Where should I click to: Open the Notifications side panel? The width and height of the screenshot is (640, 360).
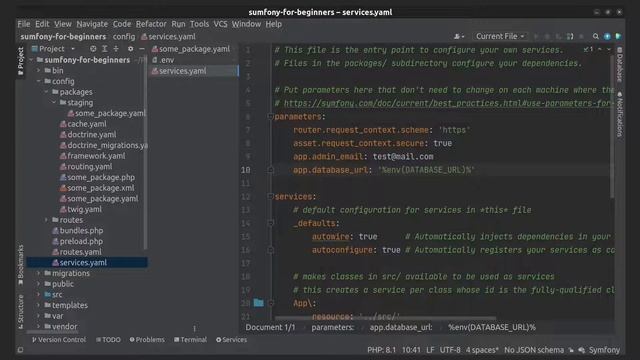point(620,114)
